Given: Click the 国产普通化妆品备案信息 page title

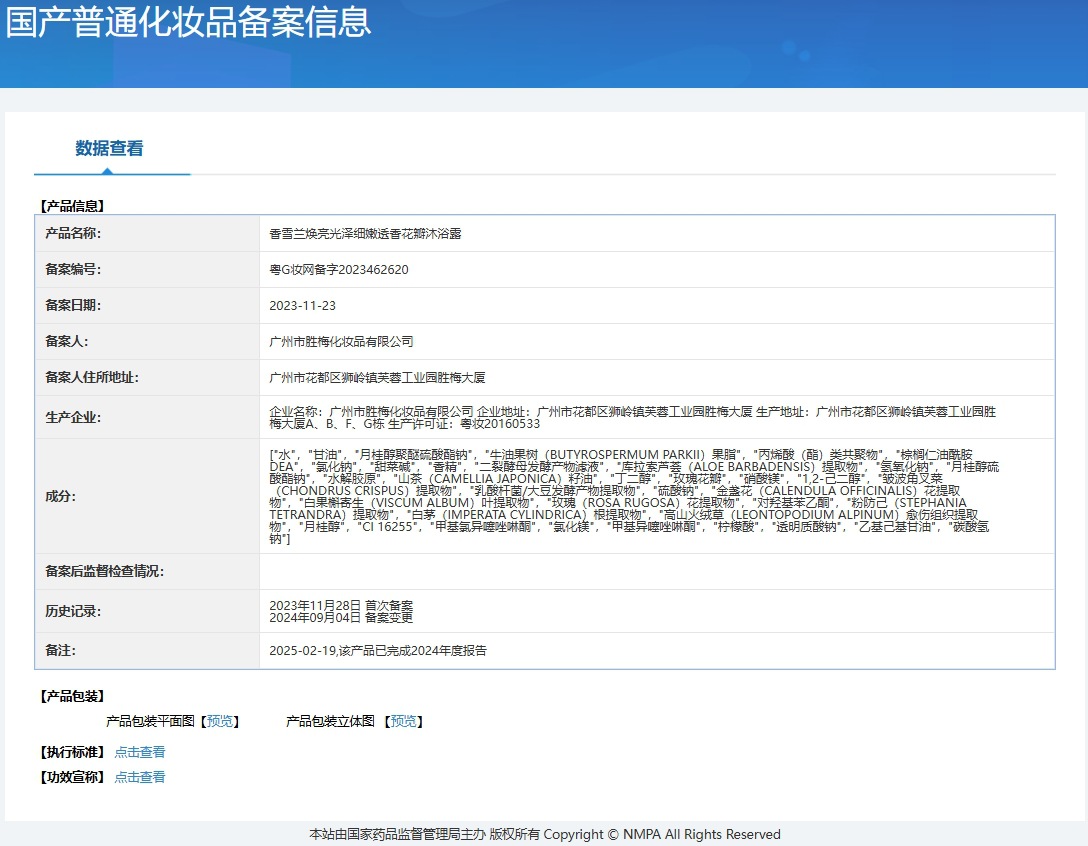Looking at the screenshot, I should [188, 22].
